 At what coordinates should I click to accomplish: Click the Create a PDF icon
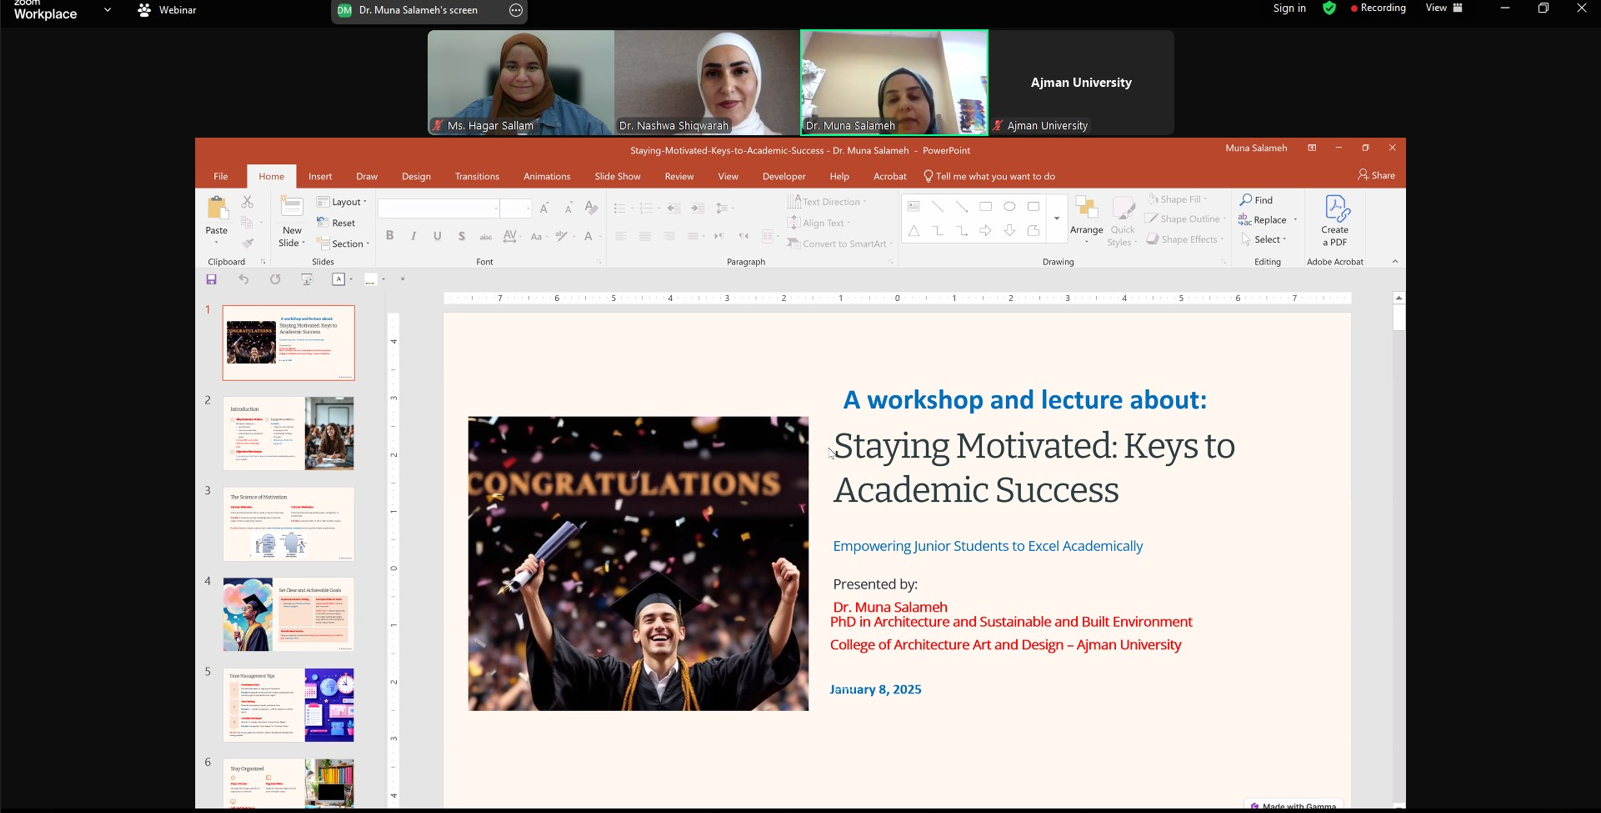[1335, 221]
